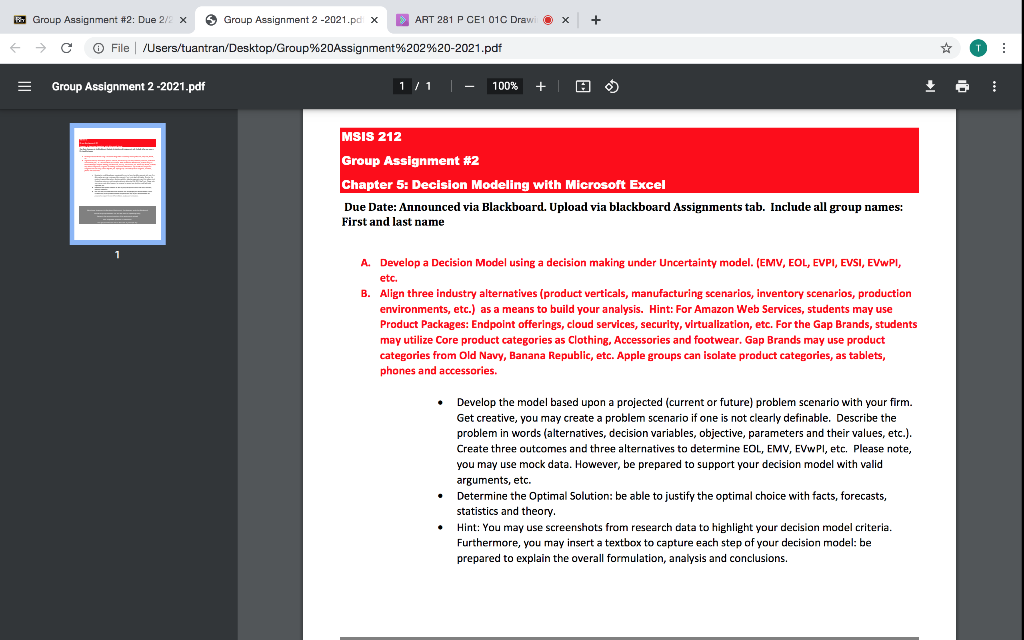Reload the current page

[x=67, y=46]
